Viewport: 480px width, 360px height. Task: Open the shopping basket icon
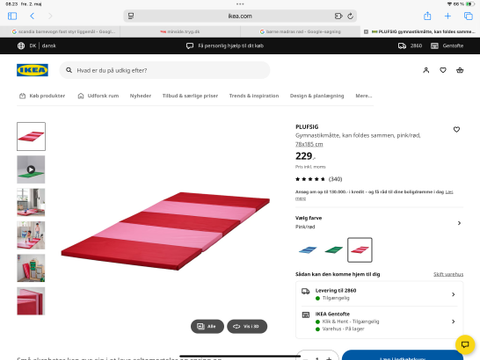pos(460,70)
